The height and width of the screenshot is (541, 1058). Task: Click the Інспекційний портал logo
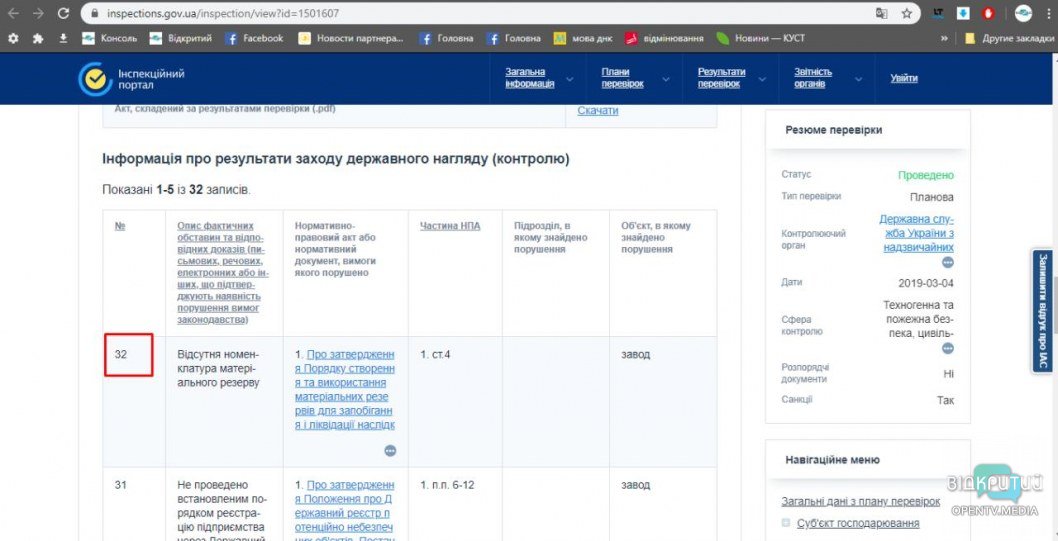132,79
